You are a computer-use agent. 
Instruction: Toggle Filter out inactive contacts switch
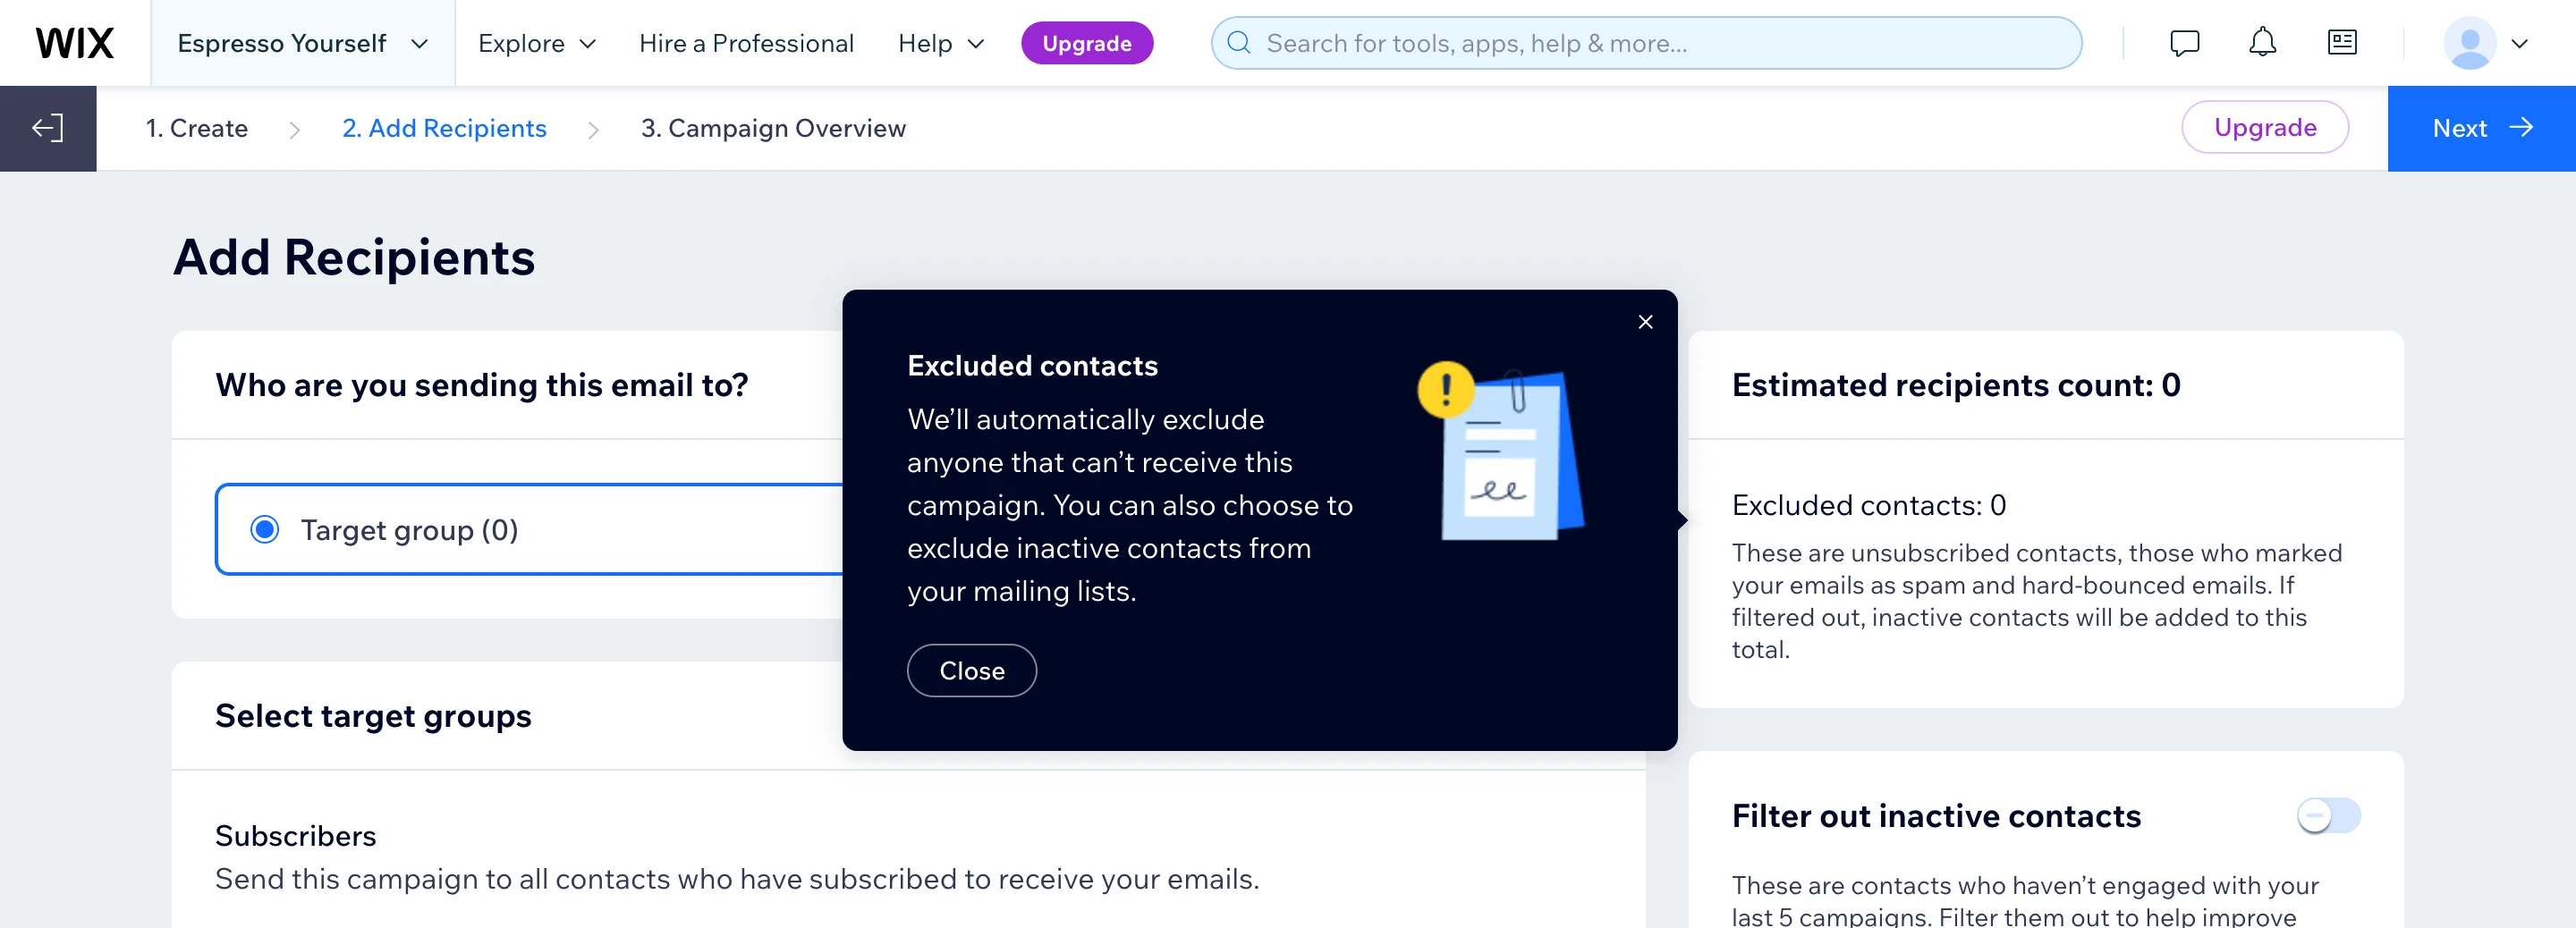[x=2328, y=815]
